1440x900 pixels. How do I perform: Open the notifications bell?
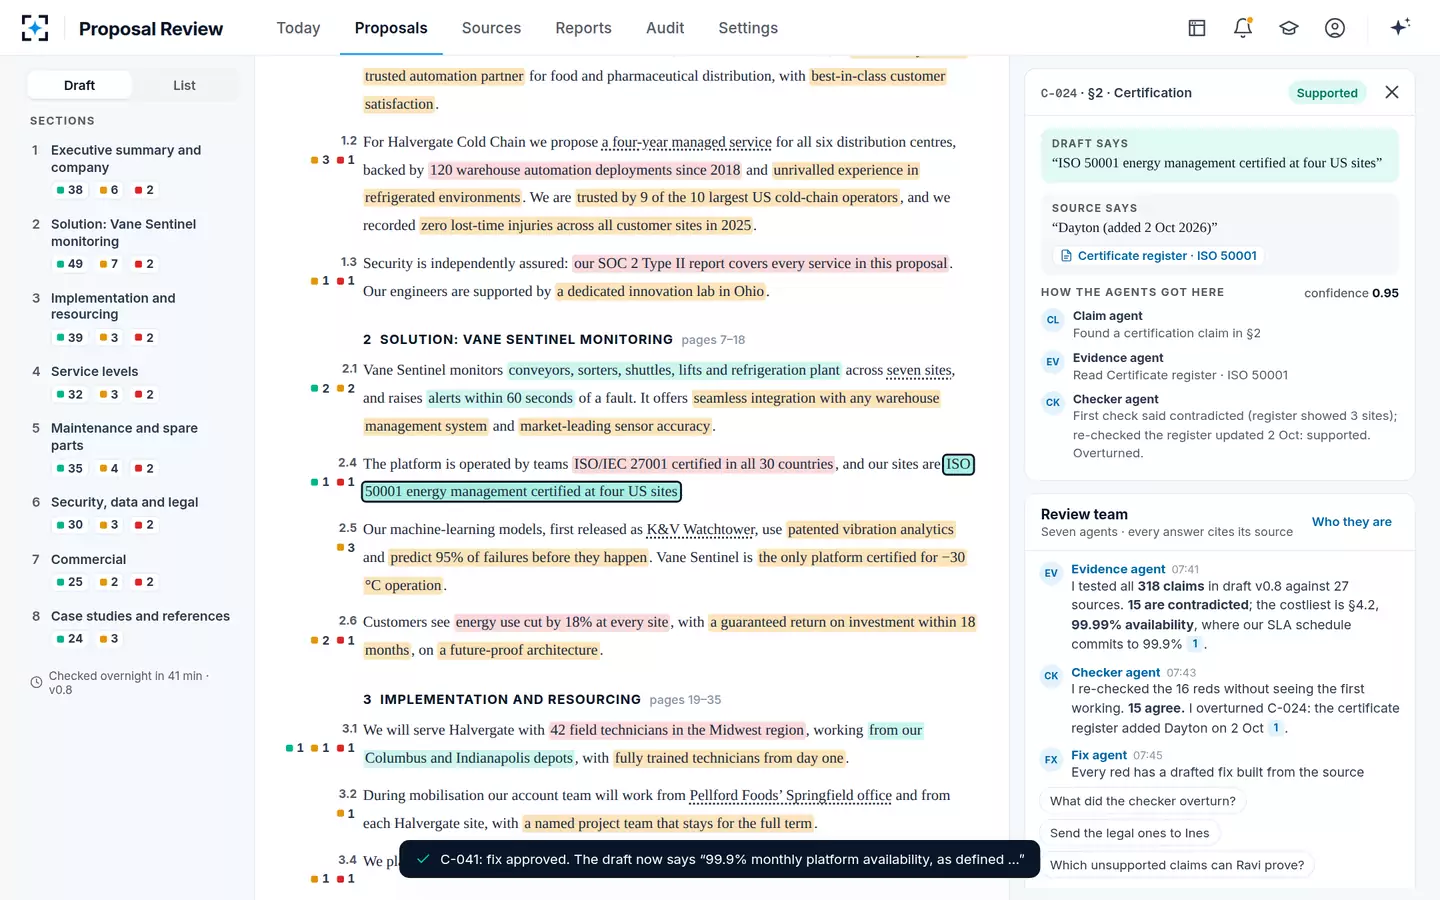coord(1243,28)
